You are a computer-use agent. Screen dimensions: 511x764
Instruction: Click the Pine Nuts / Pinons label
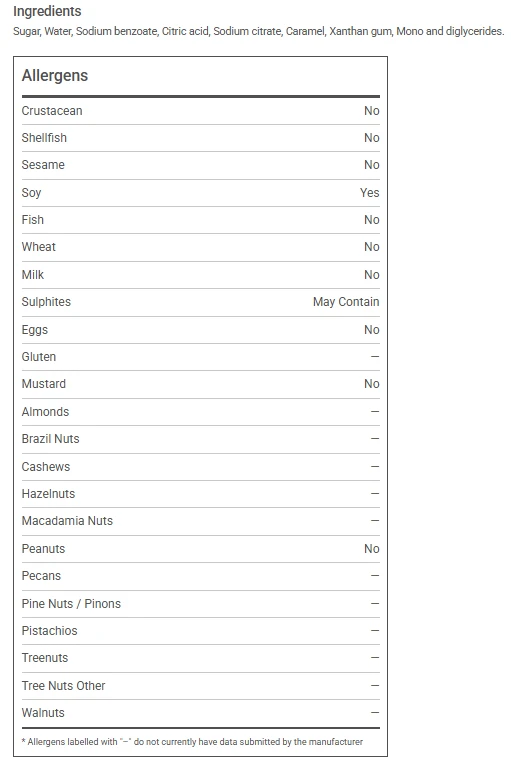[71, 604]
